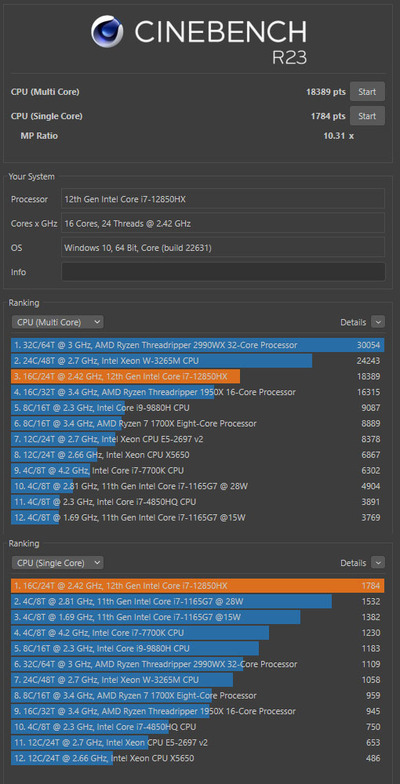Screen dimensions: 400x784
Task: Select Ryzen 7 1700X single core row 959
Action: click(198, 696)
